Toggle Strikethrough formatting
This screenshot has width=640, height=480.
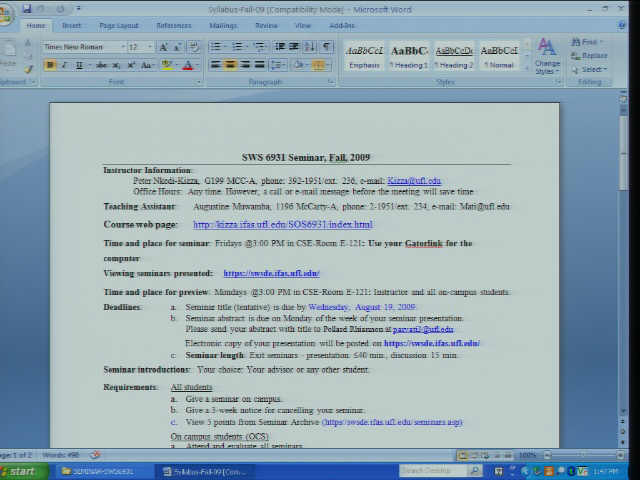pos(101,65)
